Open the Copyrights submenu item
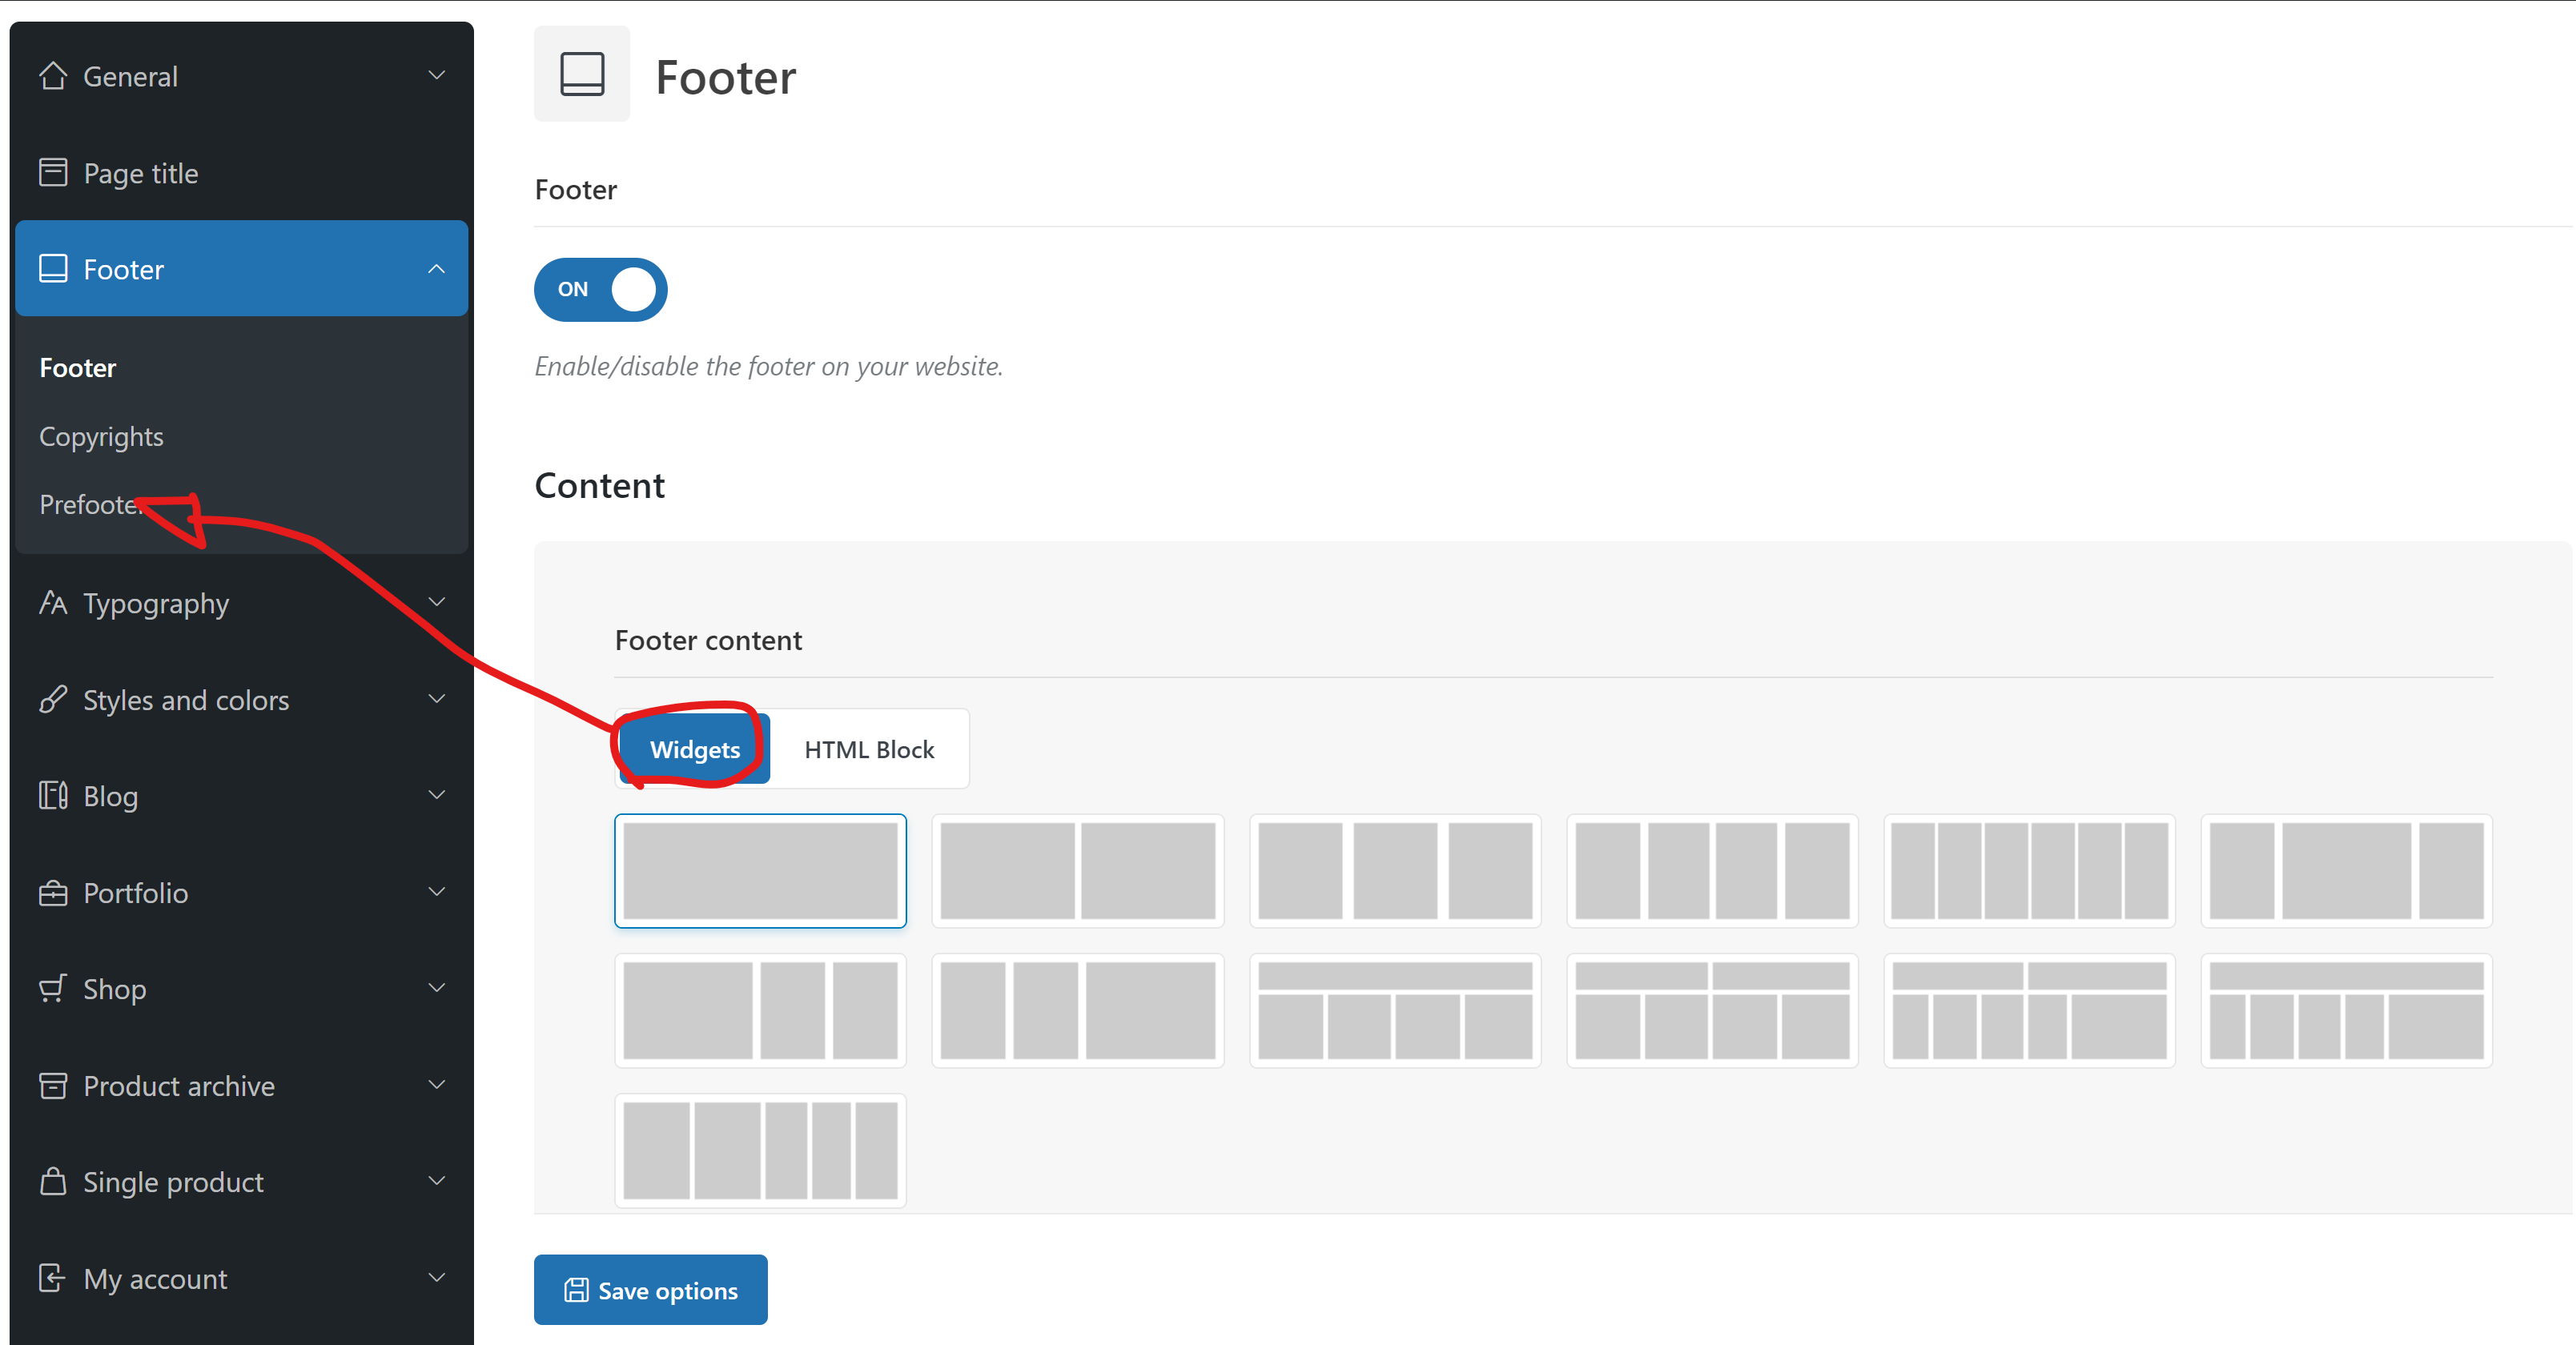This screenshot has height=1345, width=2576. coord(101,437)
